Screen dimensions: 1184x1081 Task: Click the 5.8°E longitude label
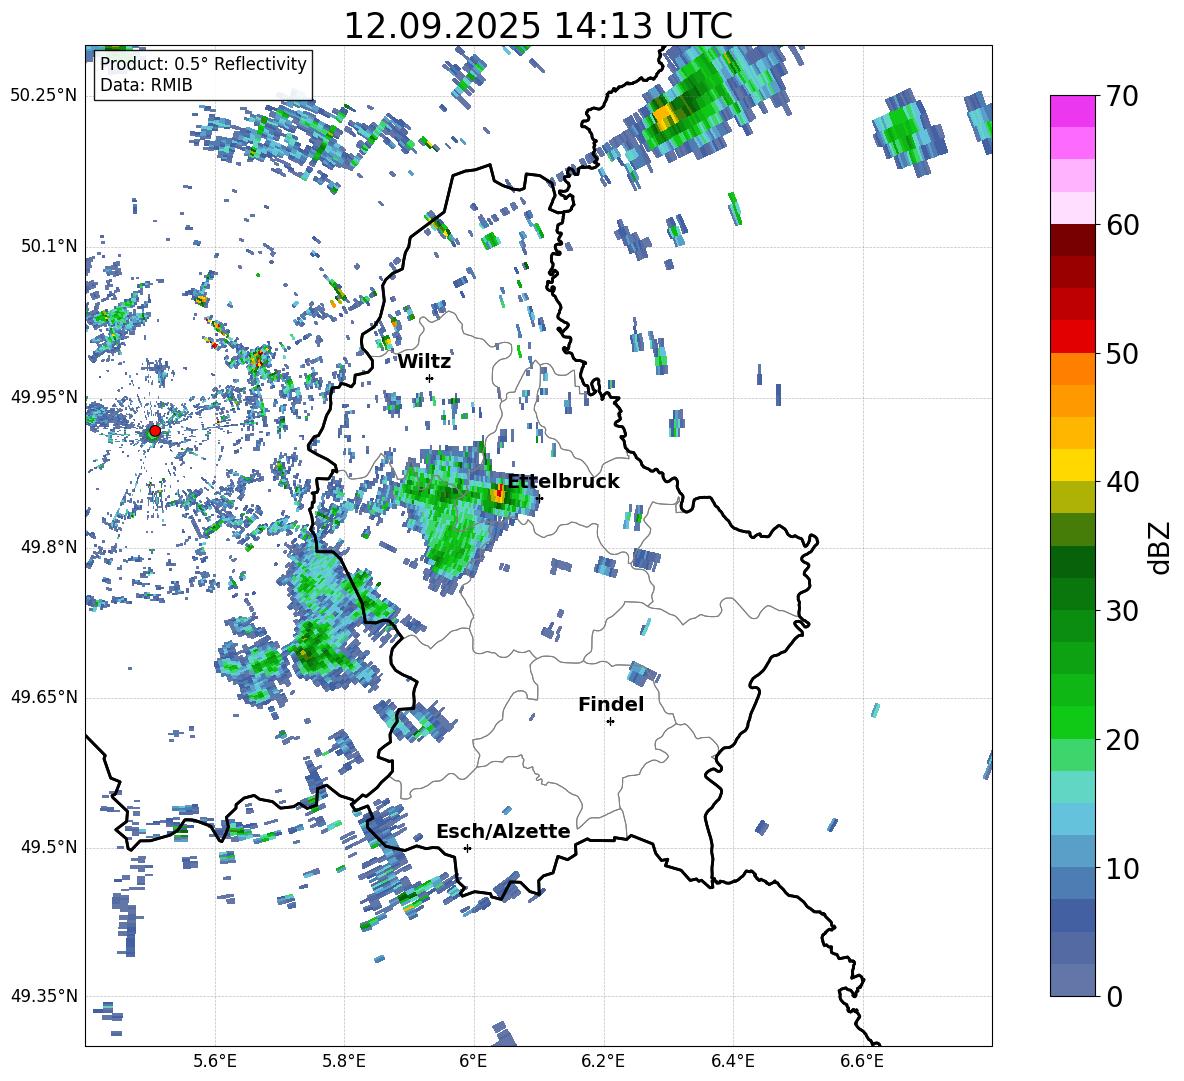344,1061
